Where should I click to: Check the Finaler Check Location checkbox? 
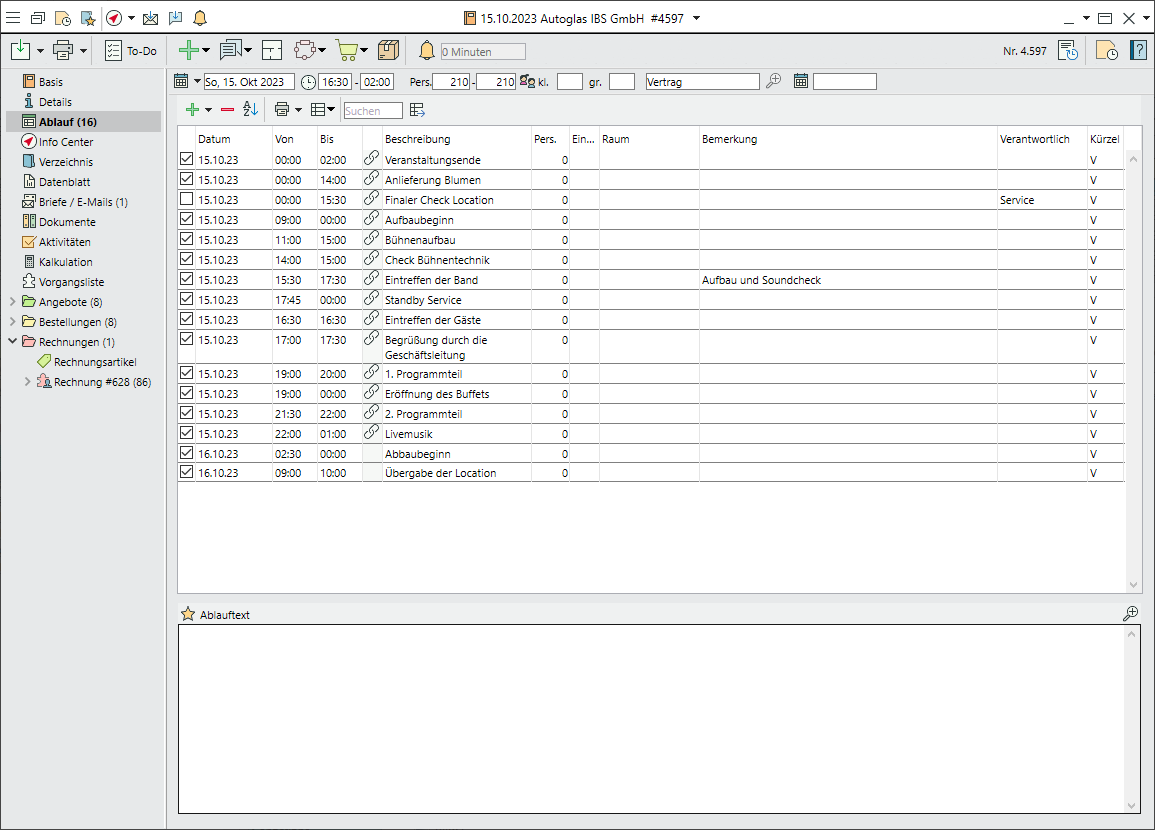[186, 200]
